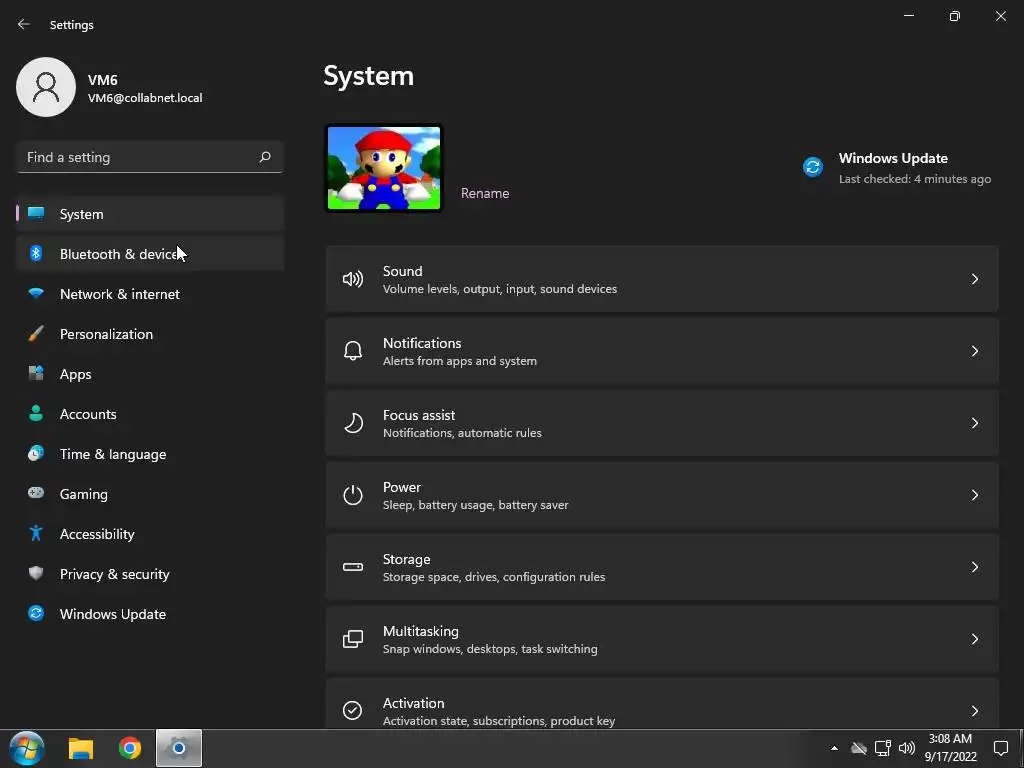Click 'Last checked: 4 minutes ago' text
Screen dimensions: 1024x768
[914, 179]
